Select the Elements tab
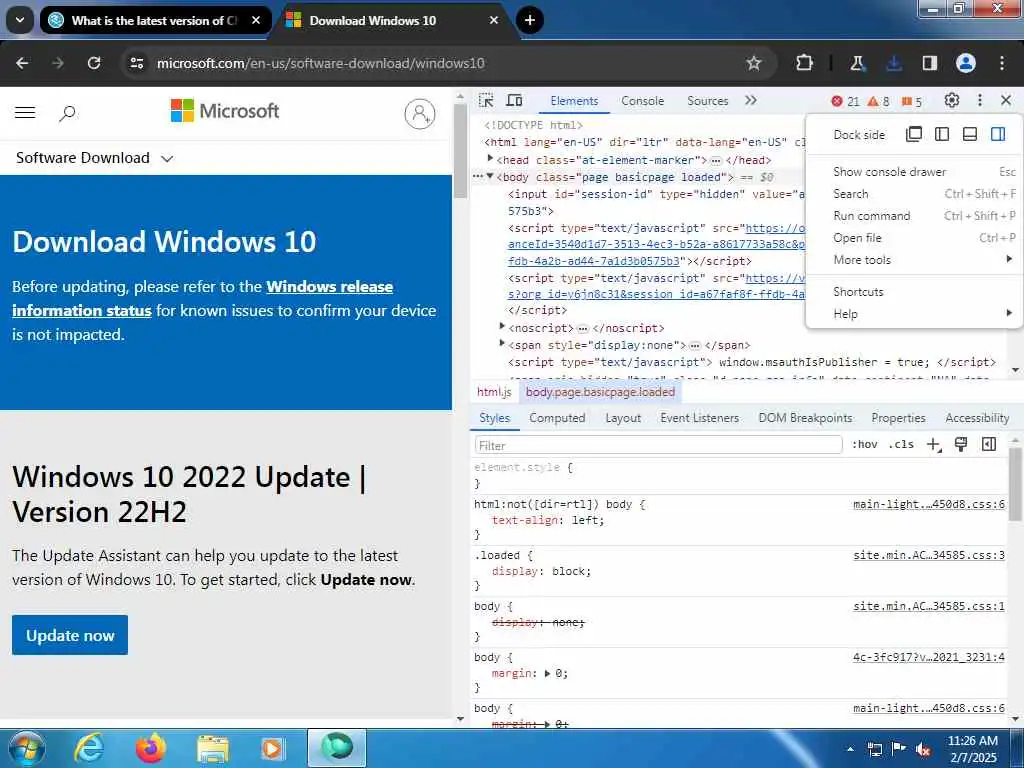The width and height of the screenshot is (1024, 768). click(x=574, y=101)
